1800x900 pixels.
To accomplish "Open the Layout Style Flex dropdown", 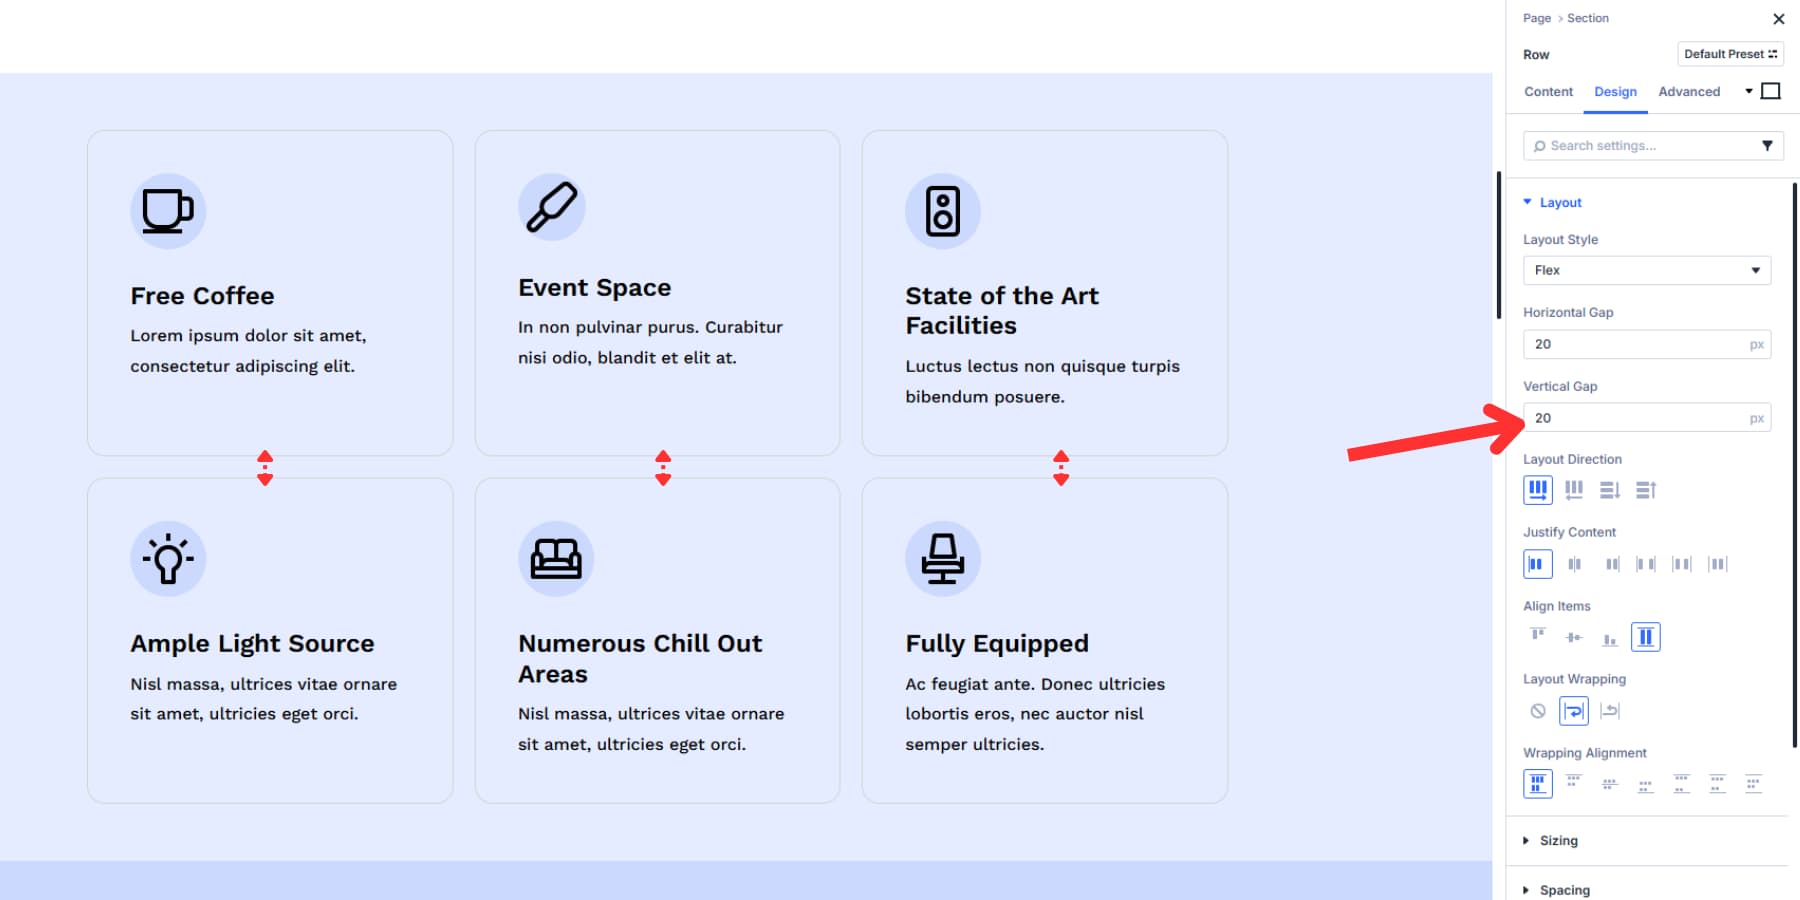I will click(x=1646, y=270).
